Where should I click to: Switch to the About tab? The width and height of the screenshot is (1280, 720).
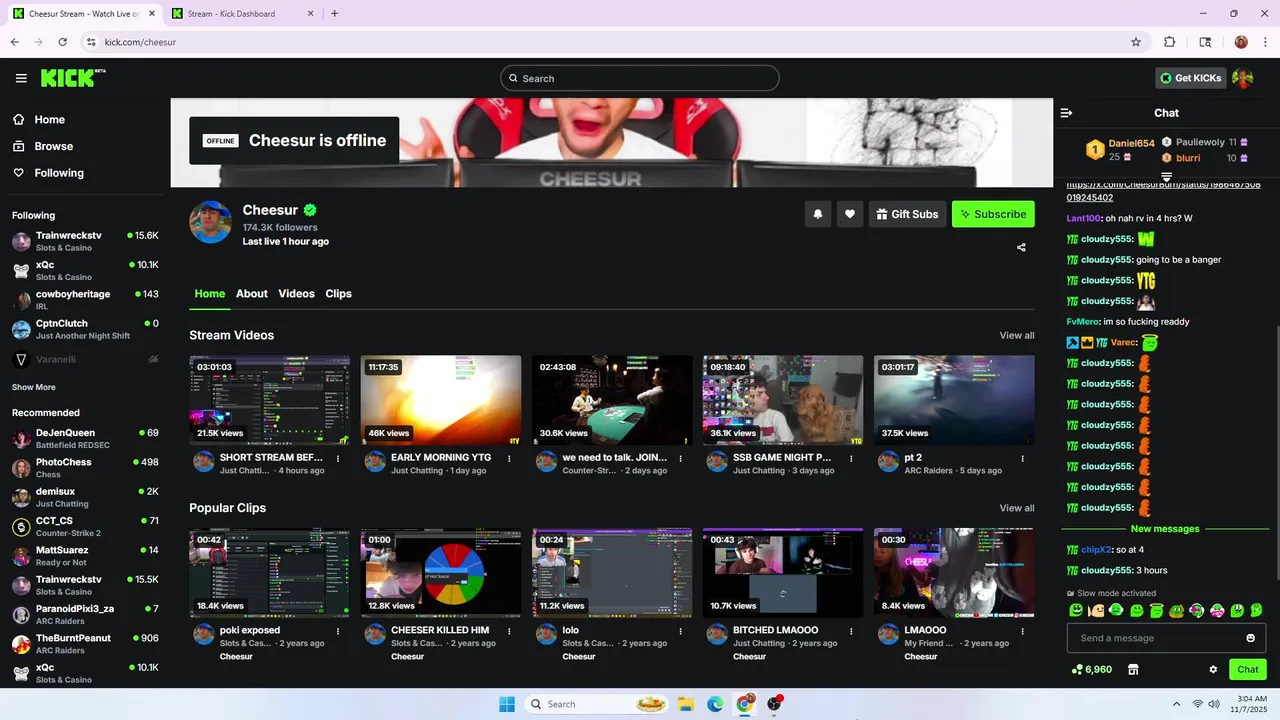pyautogui.click(x=252, y=293)
